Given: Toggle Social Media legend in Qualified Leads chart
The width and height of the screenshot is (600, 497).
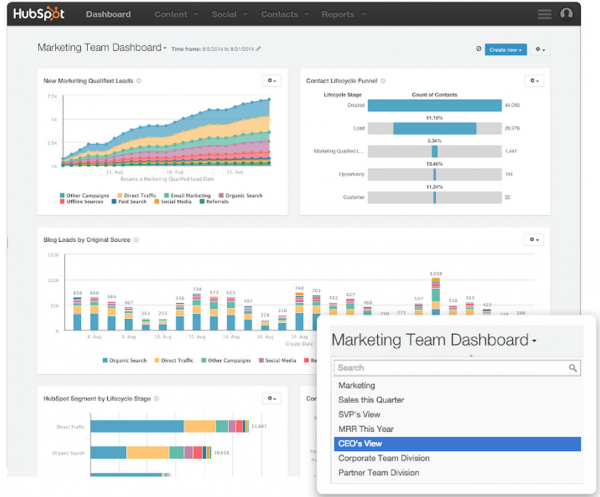Looking at the screenshot, I should 173,201.
